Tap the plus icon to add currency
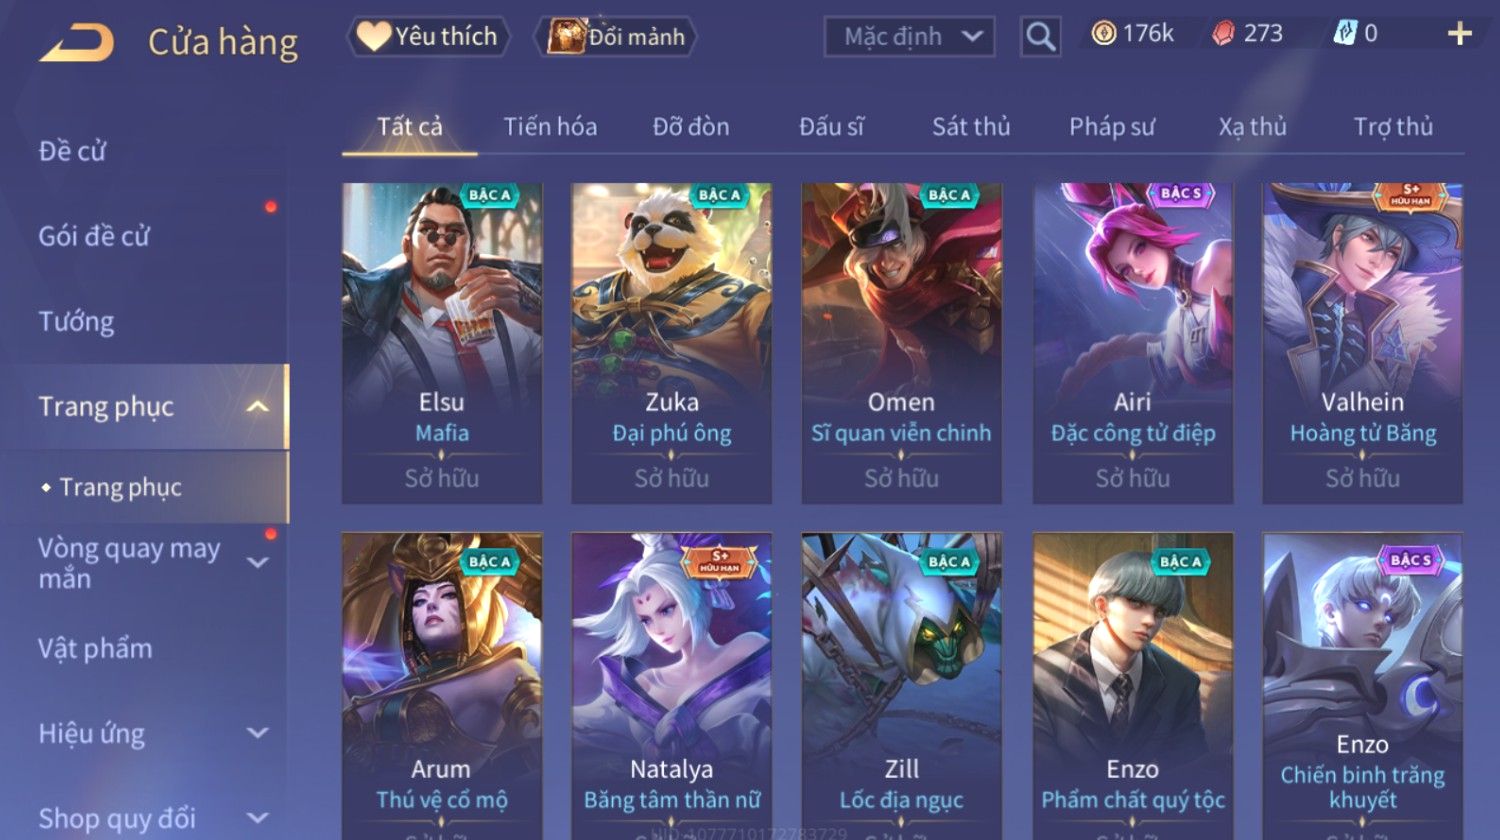The width and height of the screenshot is (1500, 840). click(1459, 34)
